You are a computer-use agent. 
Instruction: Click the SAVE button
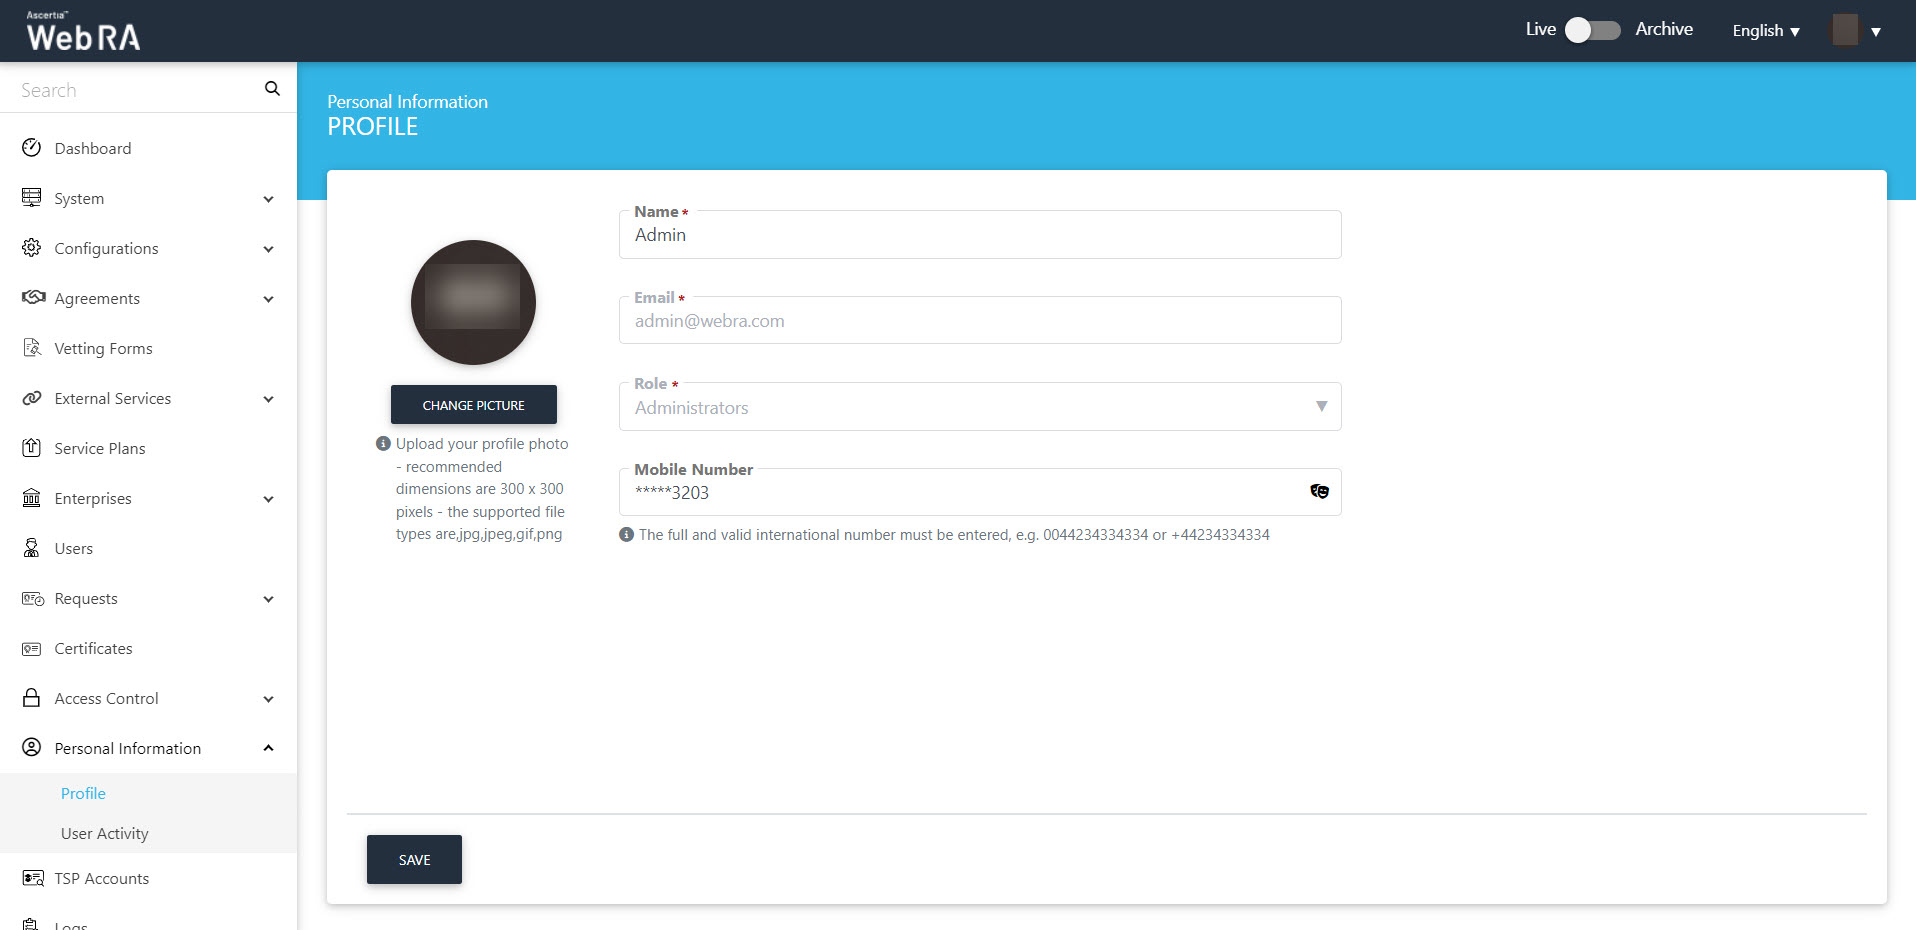point(414,860)
